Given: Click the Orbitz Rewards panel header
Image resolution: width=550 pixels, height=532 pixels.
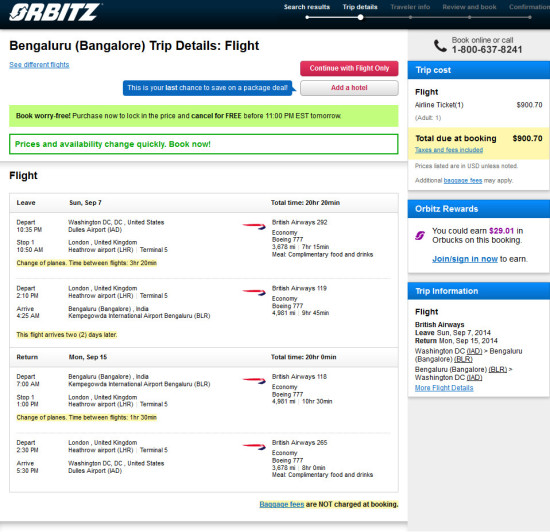Looking at the screenshot, I should (x=478, y=209).
